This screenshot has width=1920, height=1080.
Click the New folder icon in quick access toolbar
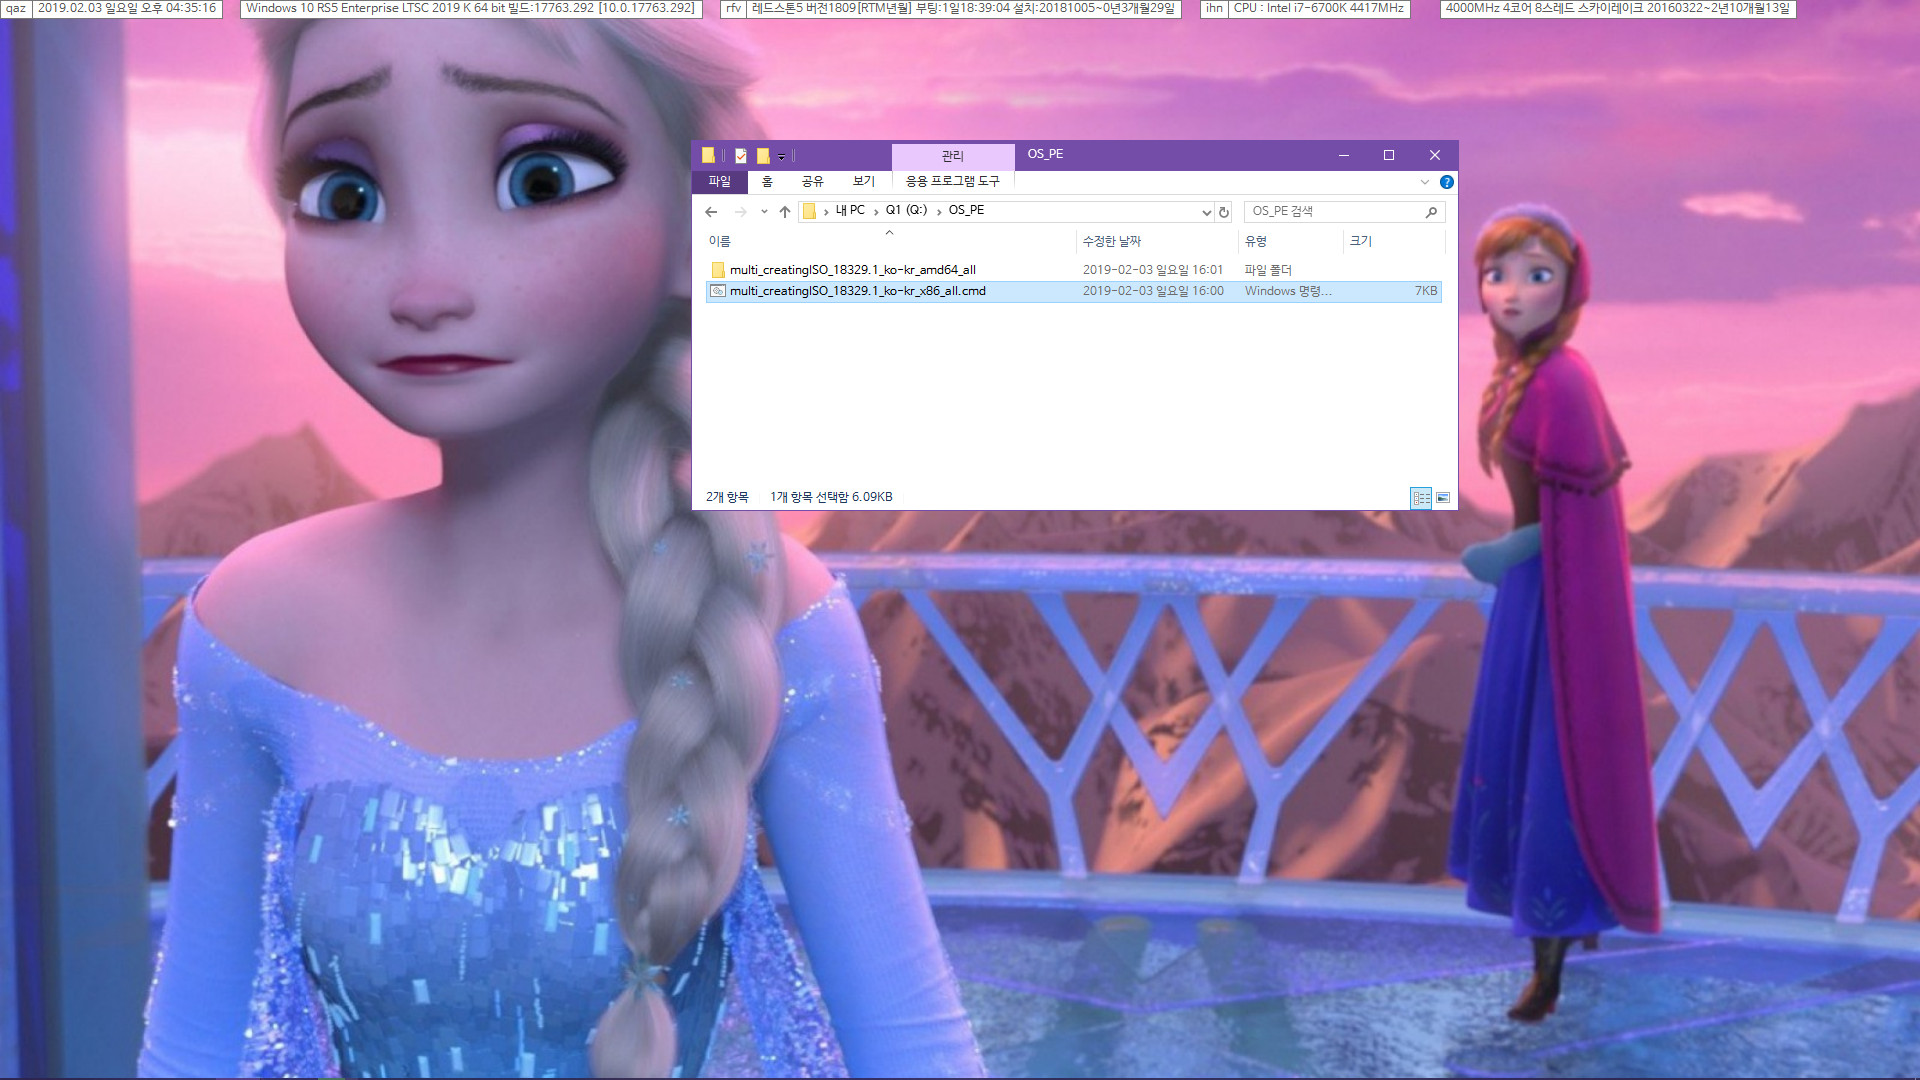763,155
